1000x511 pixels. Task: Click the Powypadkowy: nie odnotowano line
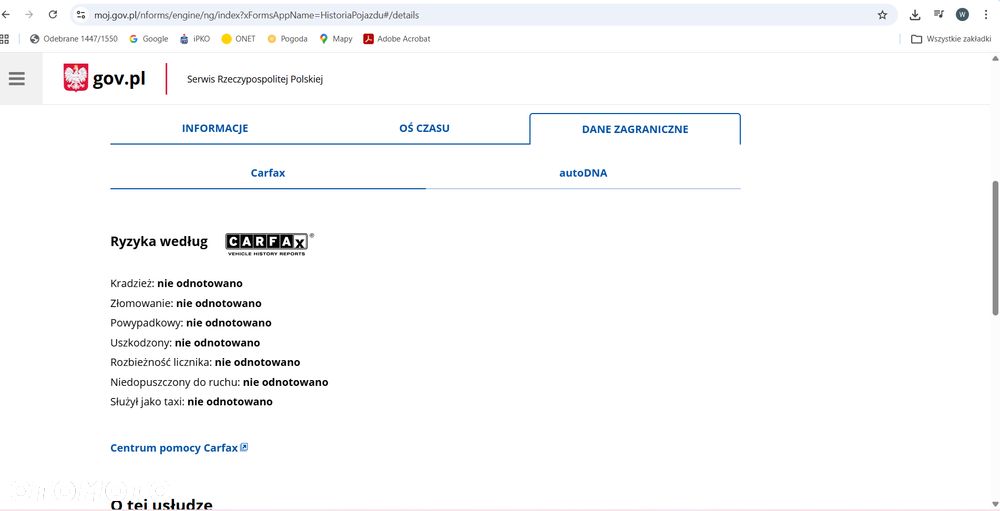pos(191,323)
